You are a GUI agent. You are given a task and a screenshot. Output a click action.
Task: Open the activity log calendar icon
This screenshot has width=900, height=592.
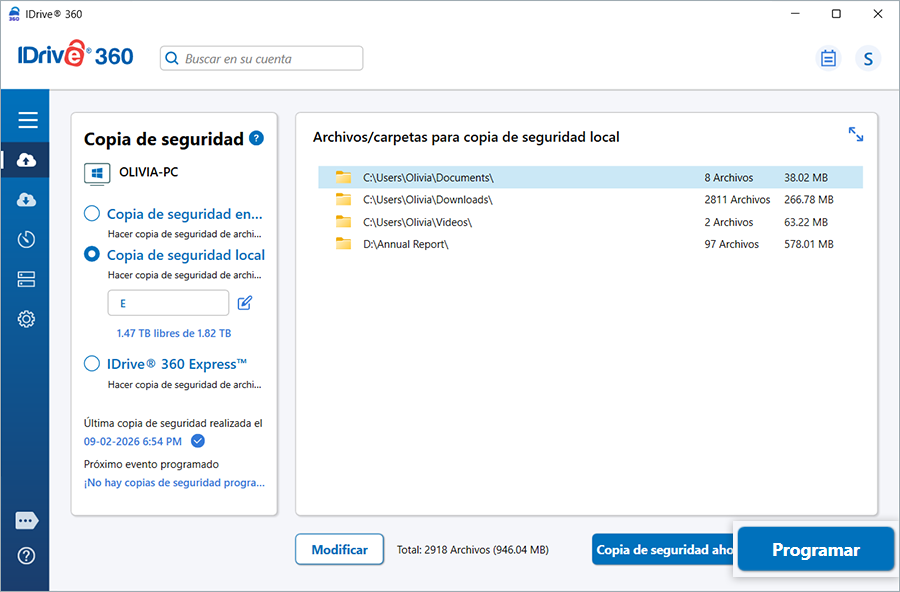point(828,59)
